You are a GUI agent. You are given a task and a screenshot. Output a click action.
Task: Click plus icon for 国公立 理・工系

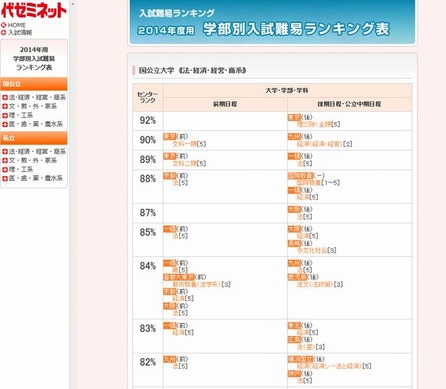pyautogui.click(x=5, y=115)
